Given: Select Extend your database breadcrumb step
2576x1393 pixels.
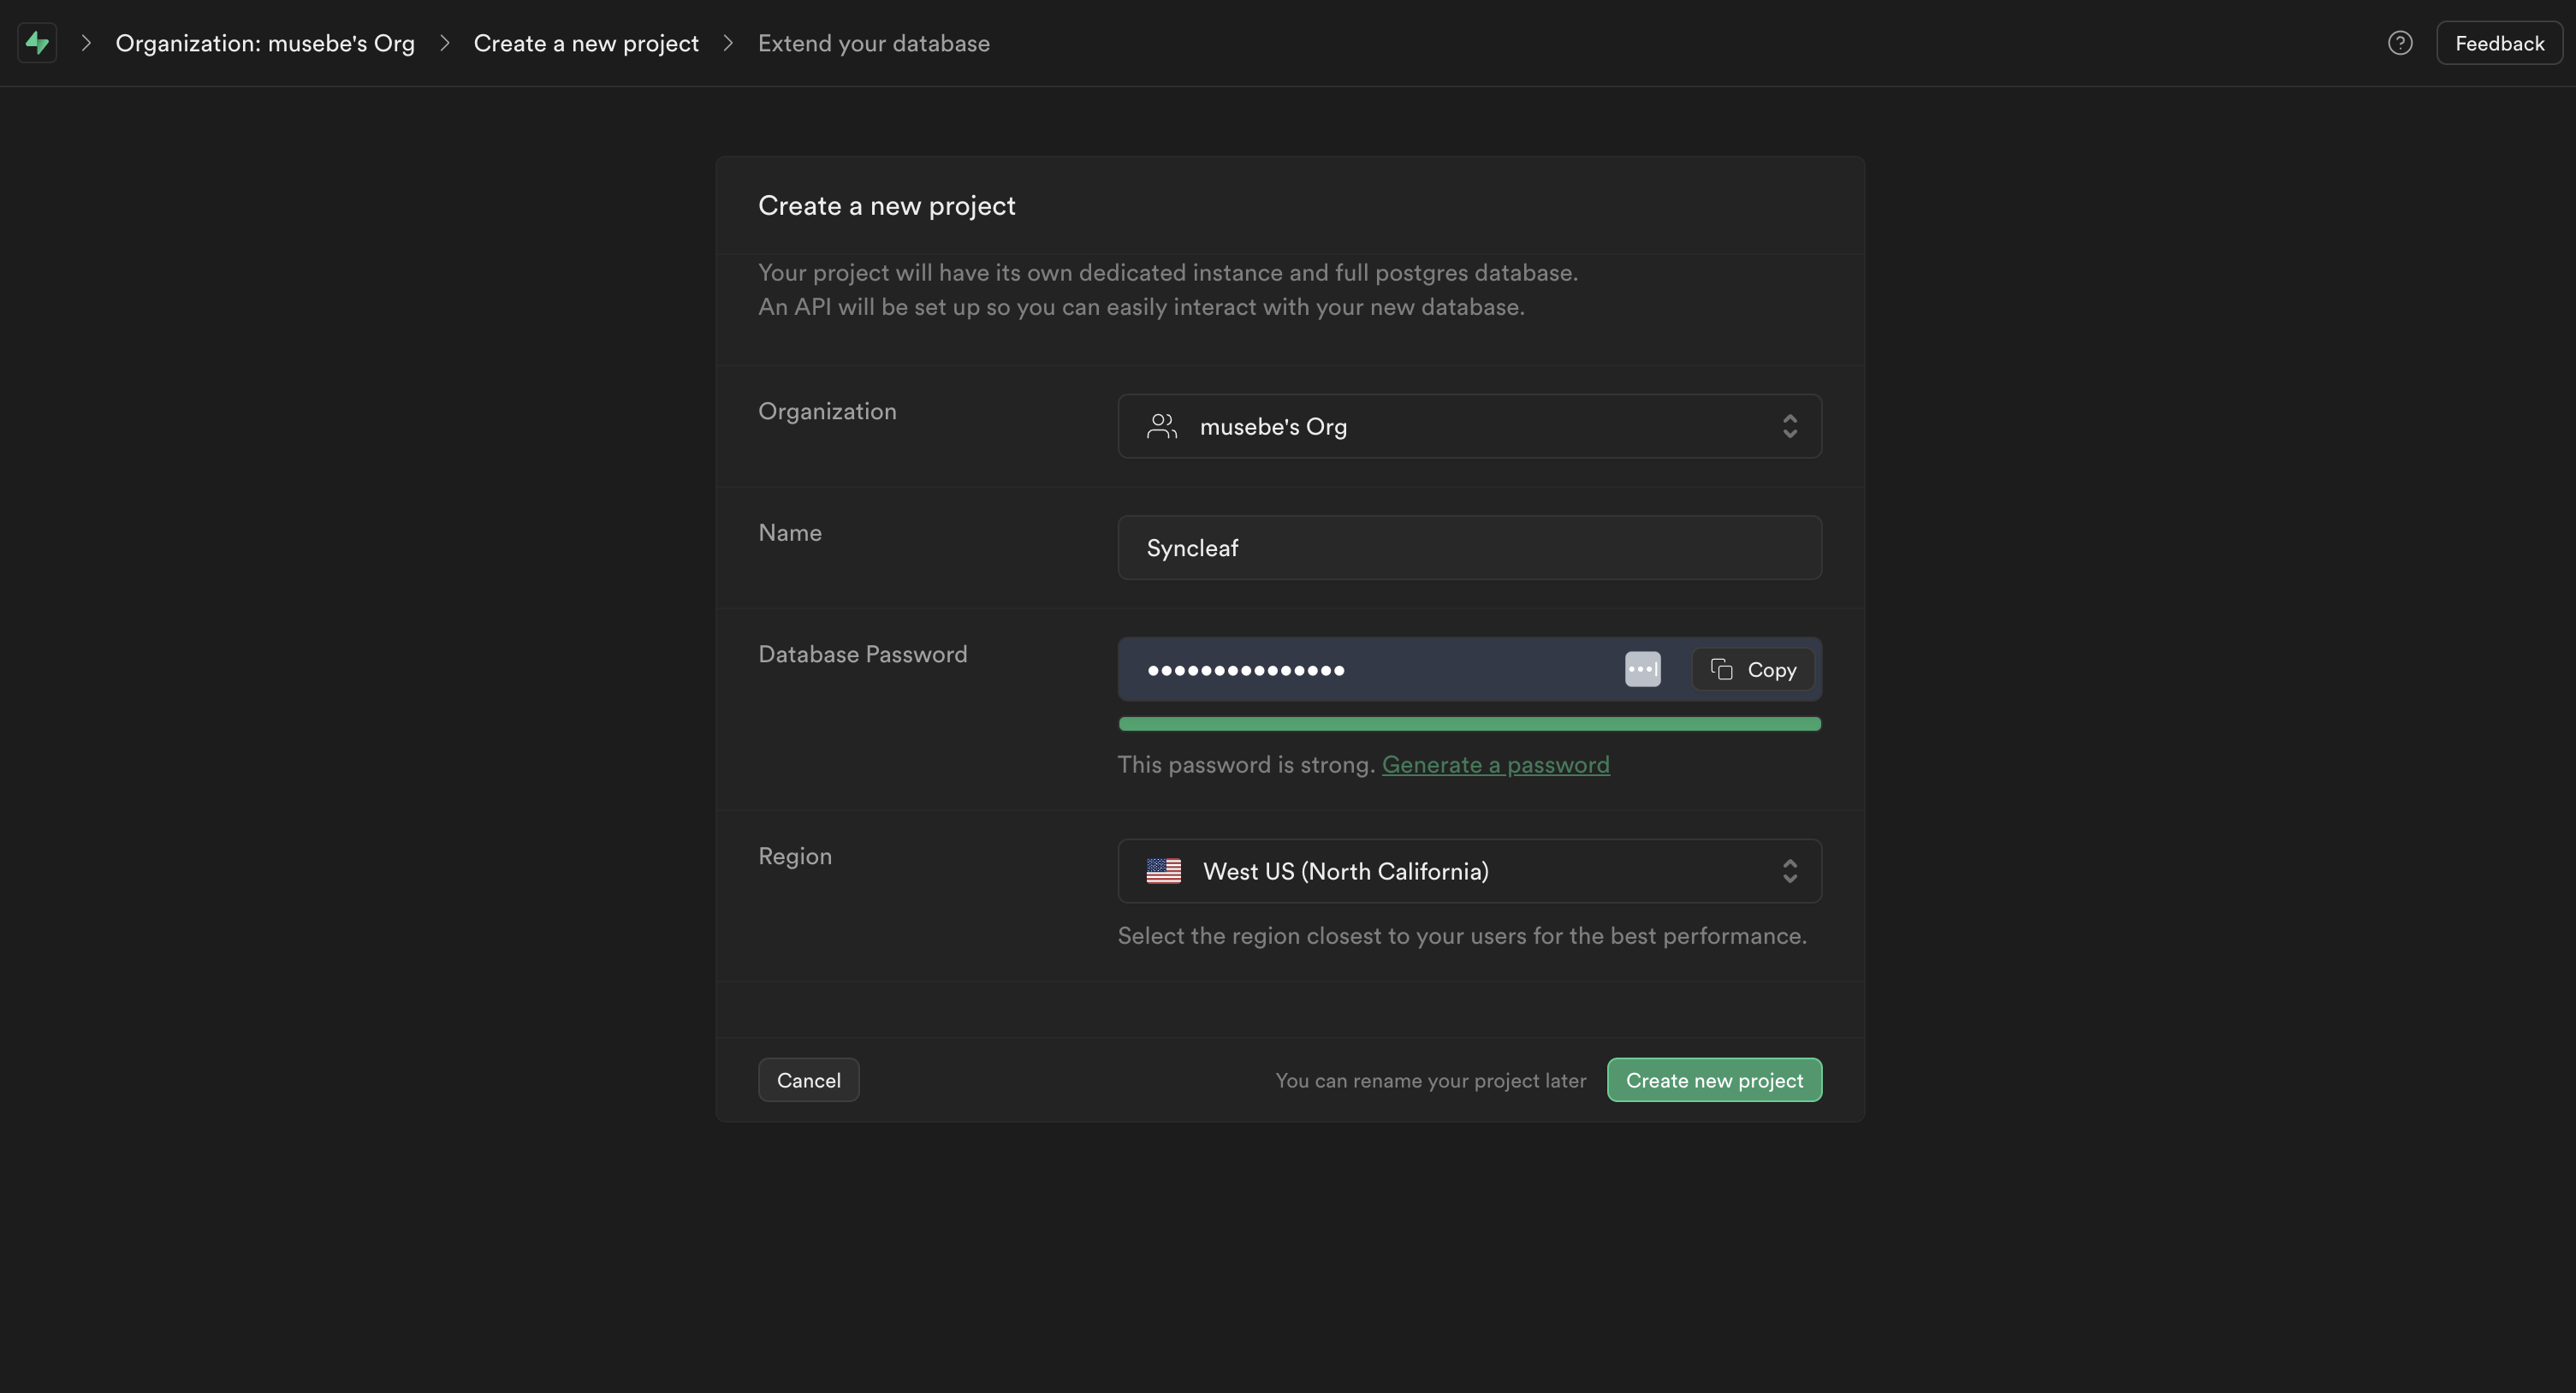Looking at the screenshot, I should coord(873,43).
